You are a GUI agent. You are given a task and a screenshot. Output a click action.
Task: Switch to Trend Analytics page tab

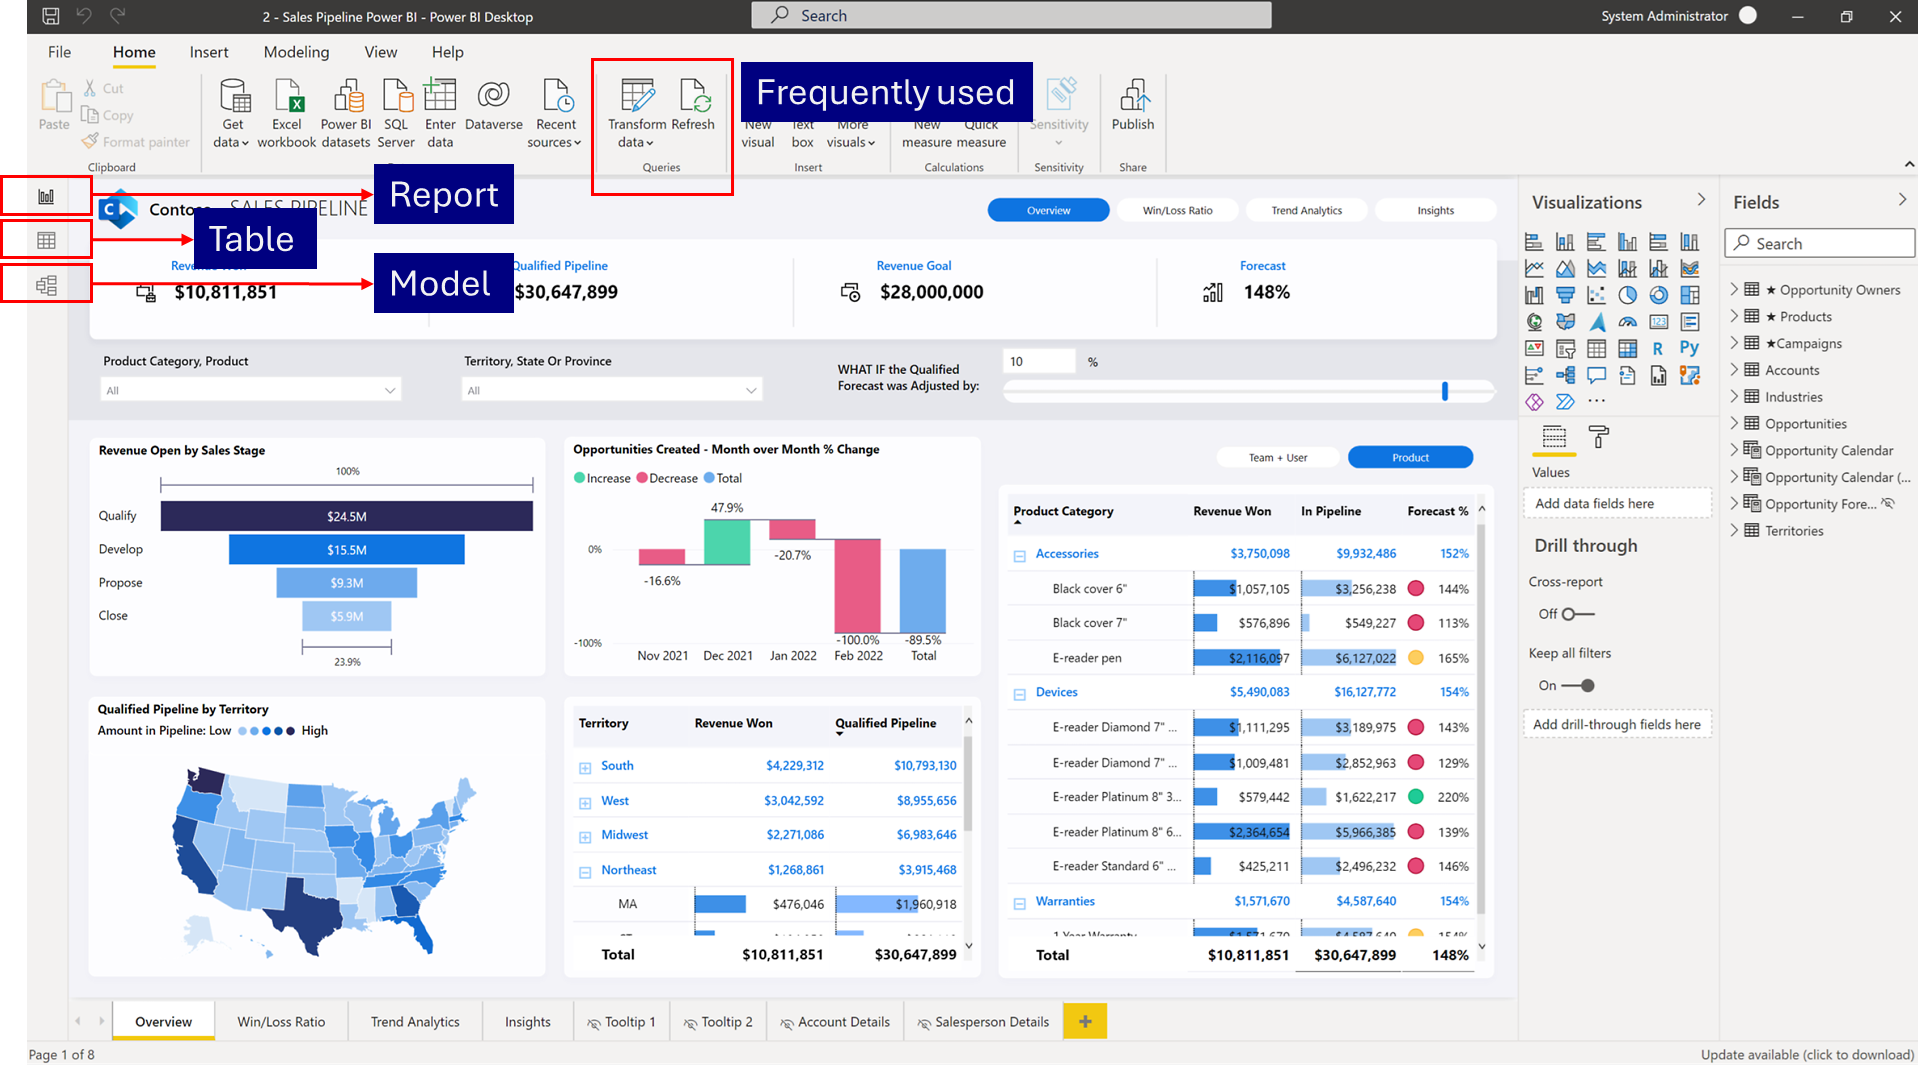[415, 1021]
